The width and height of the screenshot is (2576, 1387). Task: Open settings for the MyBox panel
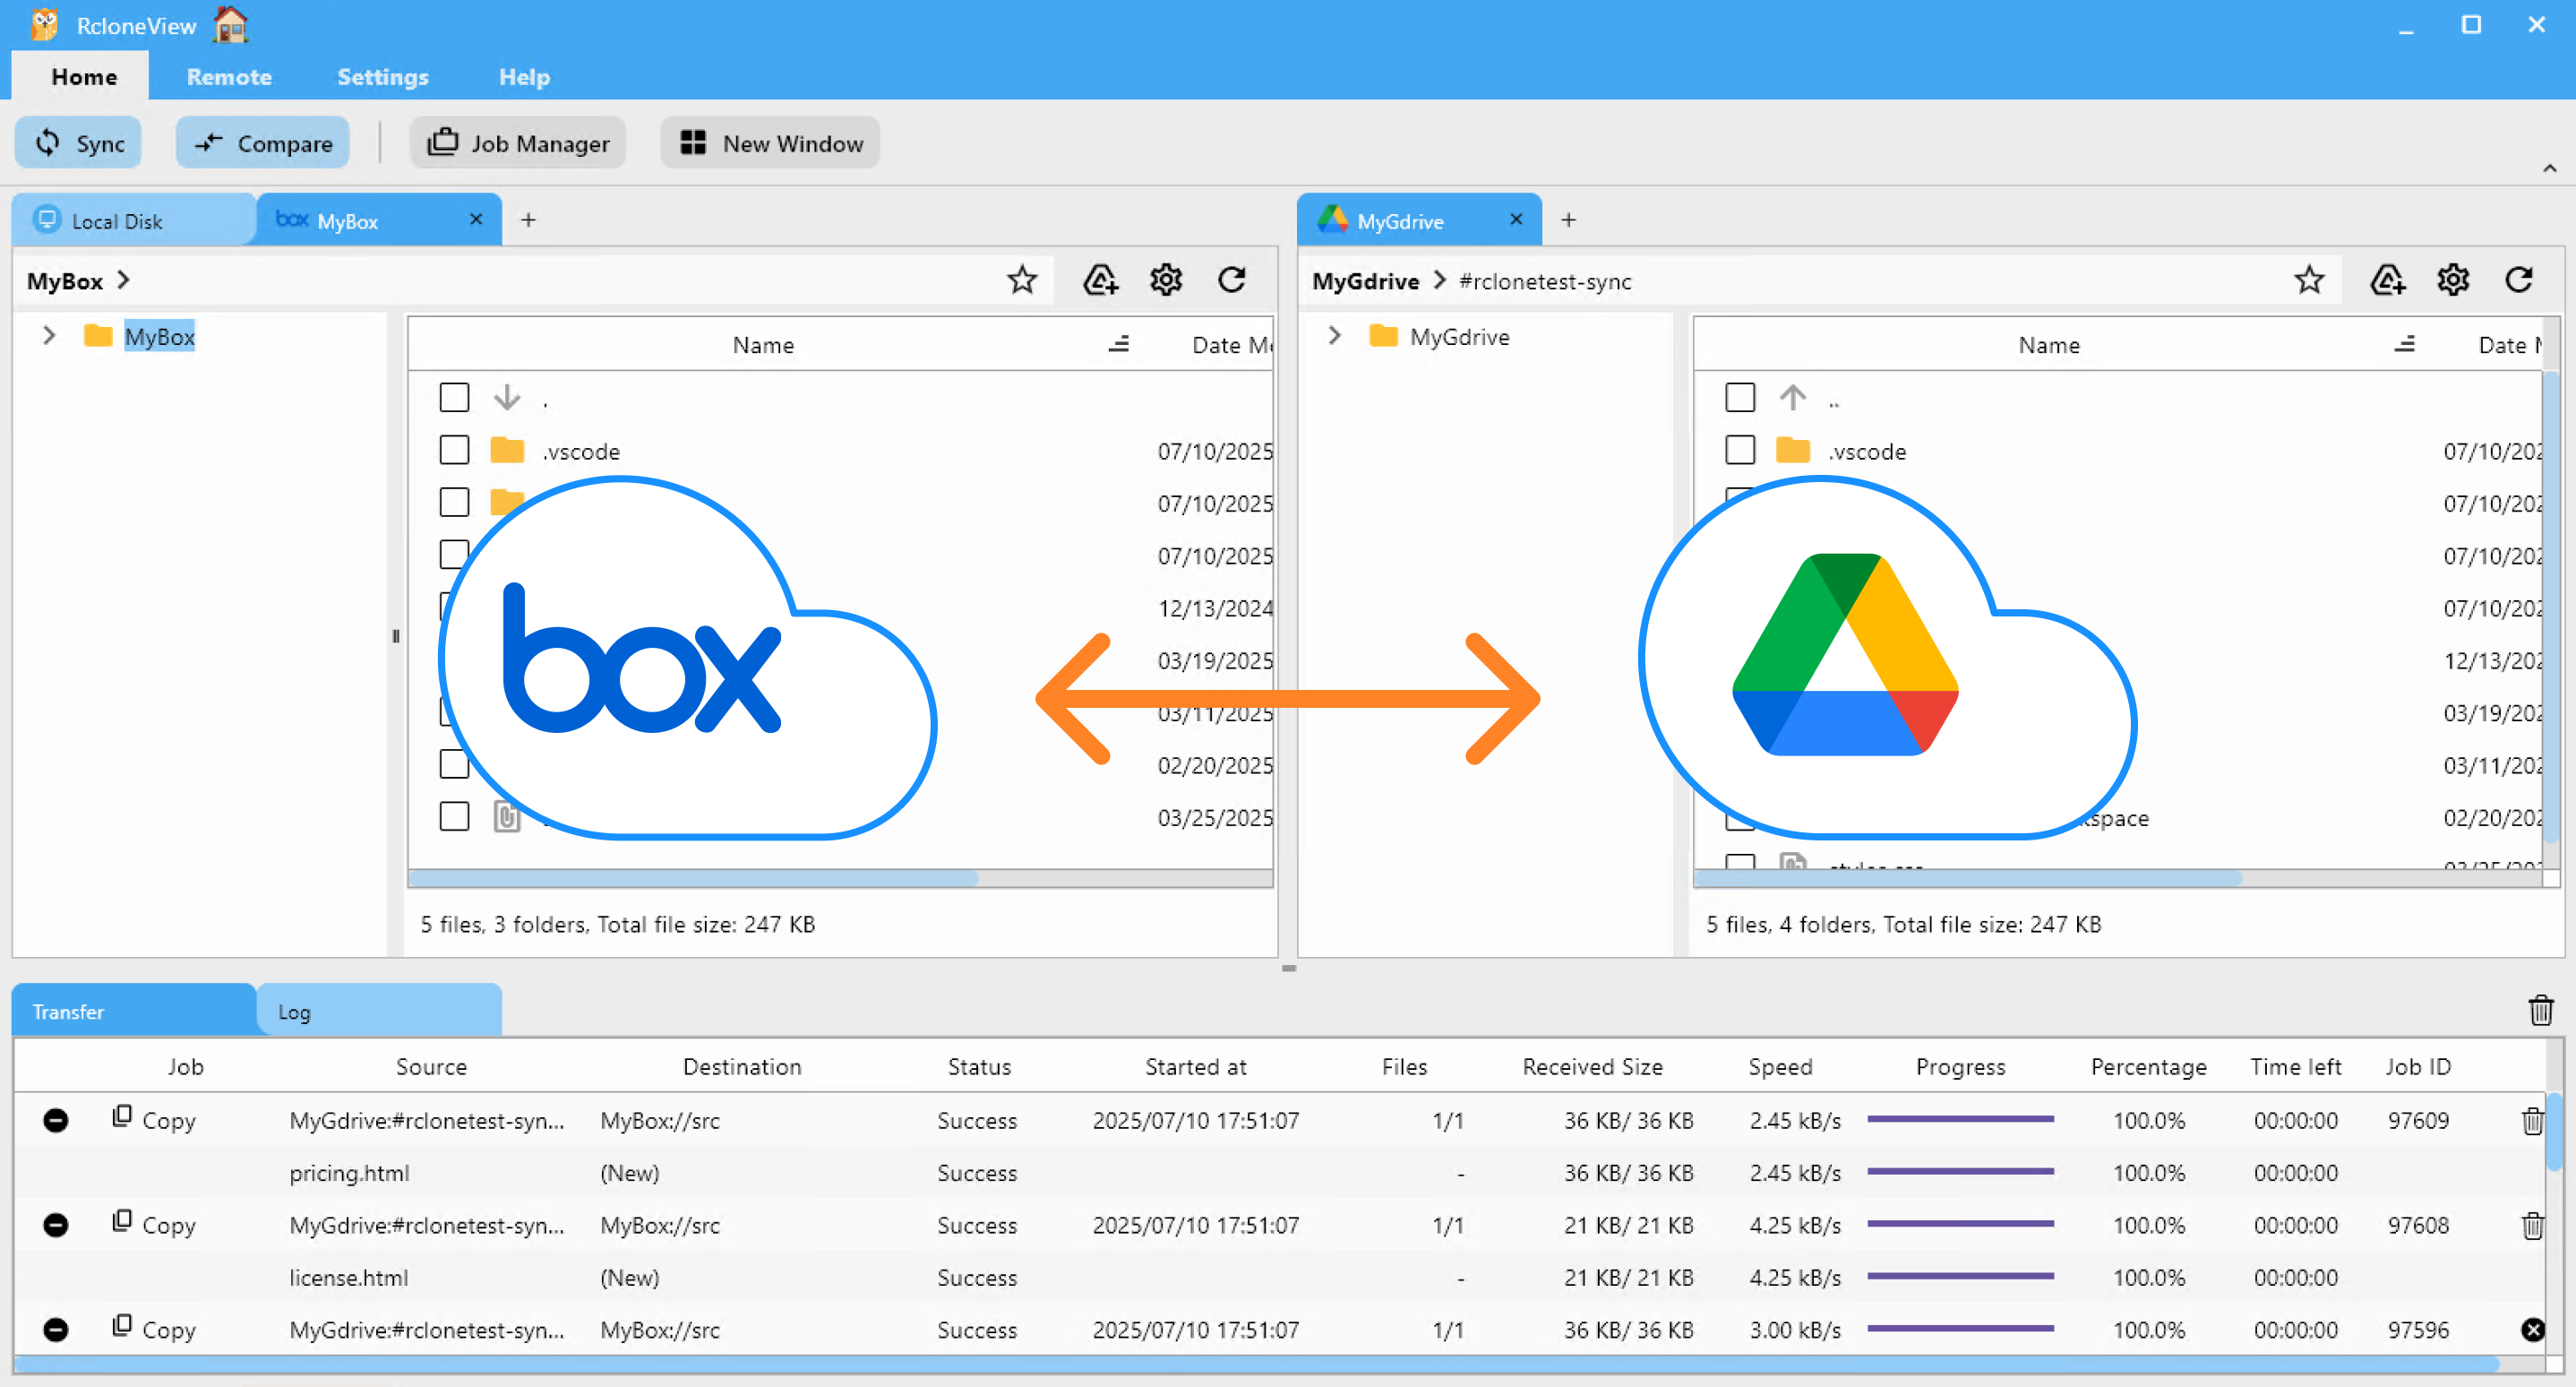pos(1165,280)
